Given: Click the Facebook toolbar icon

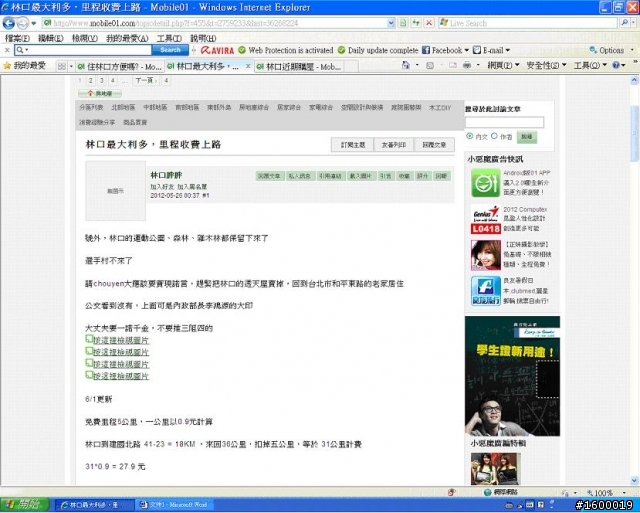Looking at the screenshot, I should pyautogui.click(x=426, y=50).
